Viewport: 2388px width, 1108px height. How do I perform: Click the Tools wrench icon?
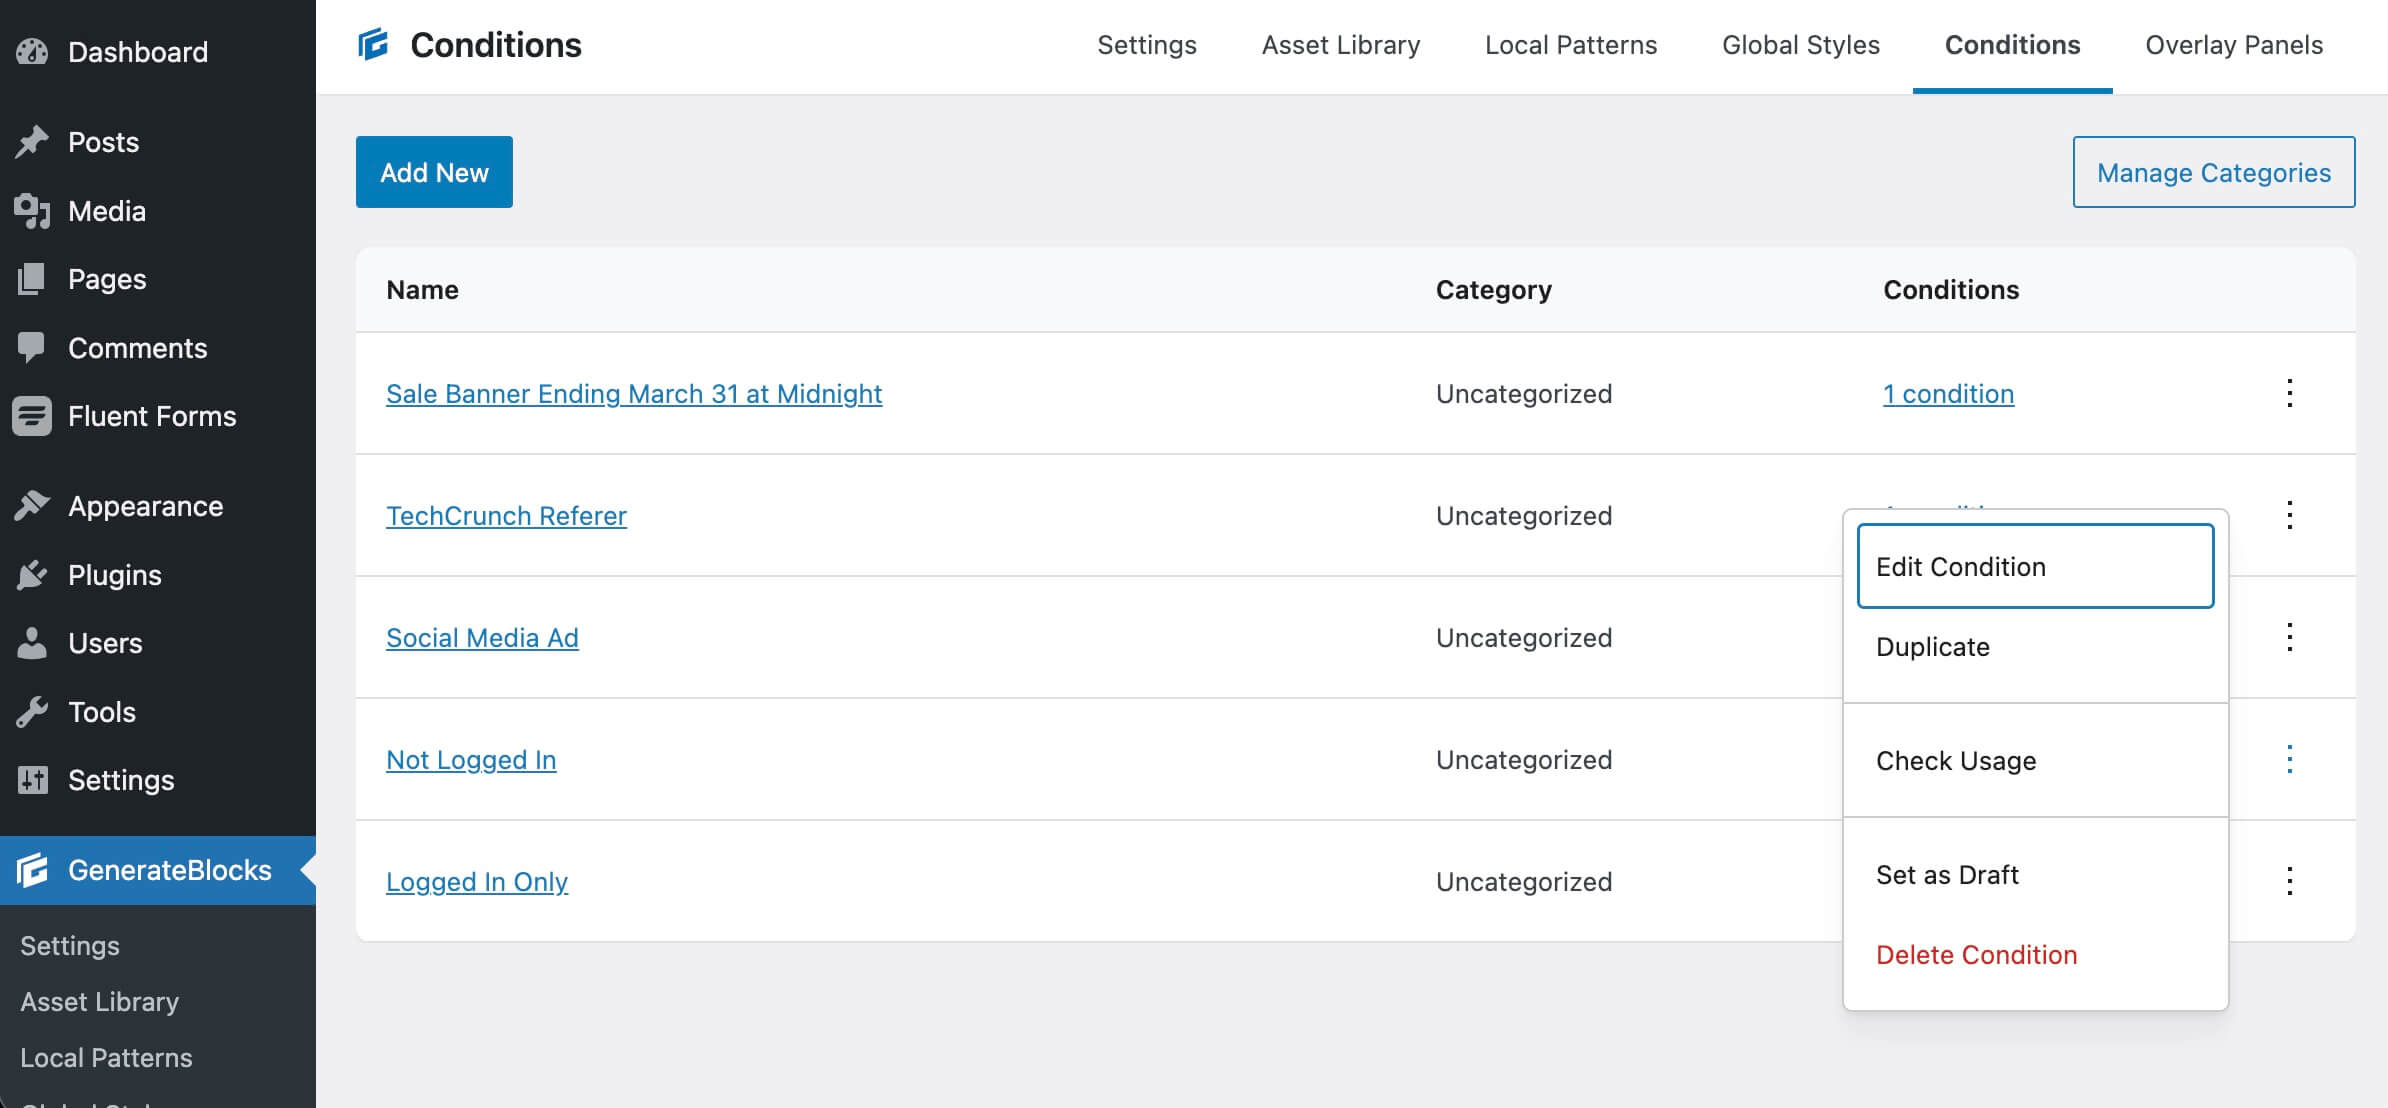pyautogui.click(x=32, y=712)
